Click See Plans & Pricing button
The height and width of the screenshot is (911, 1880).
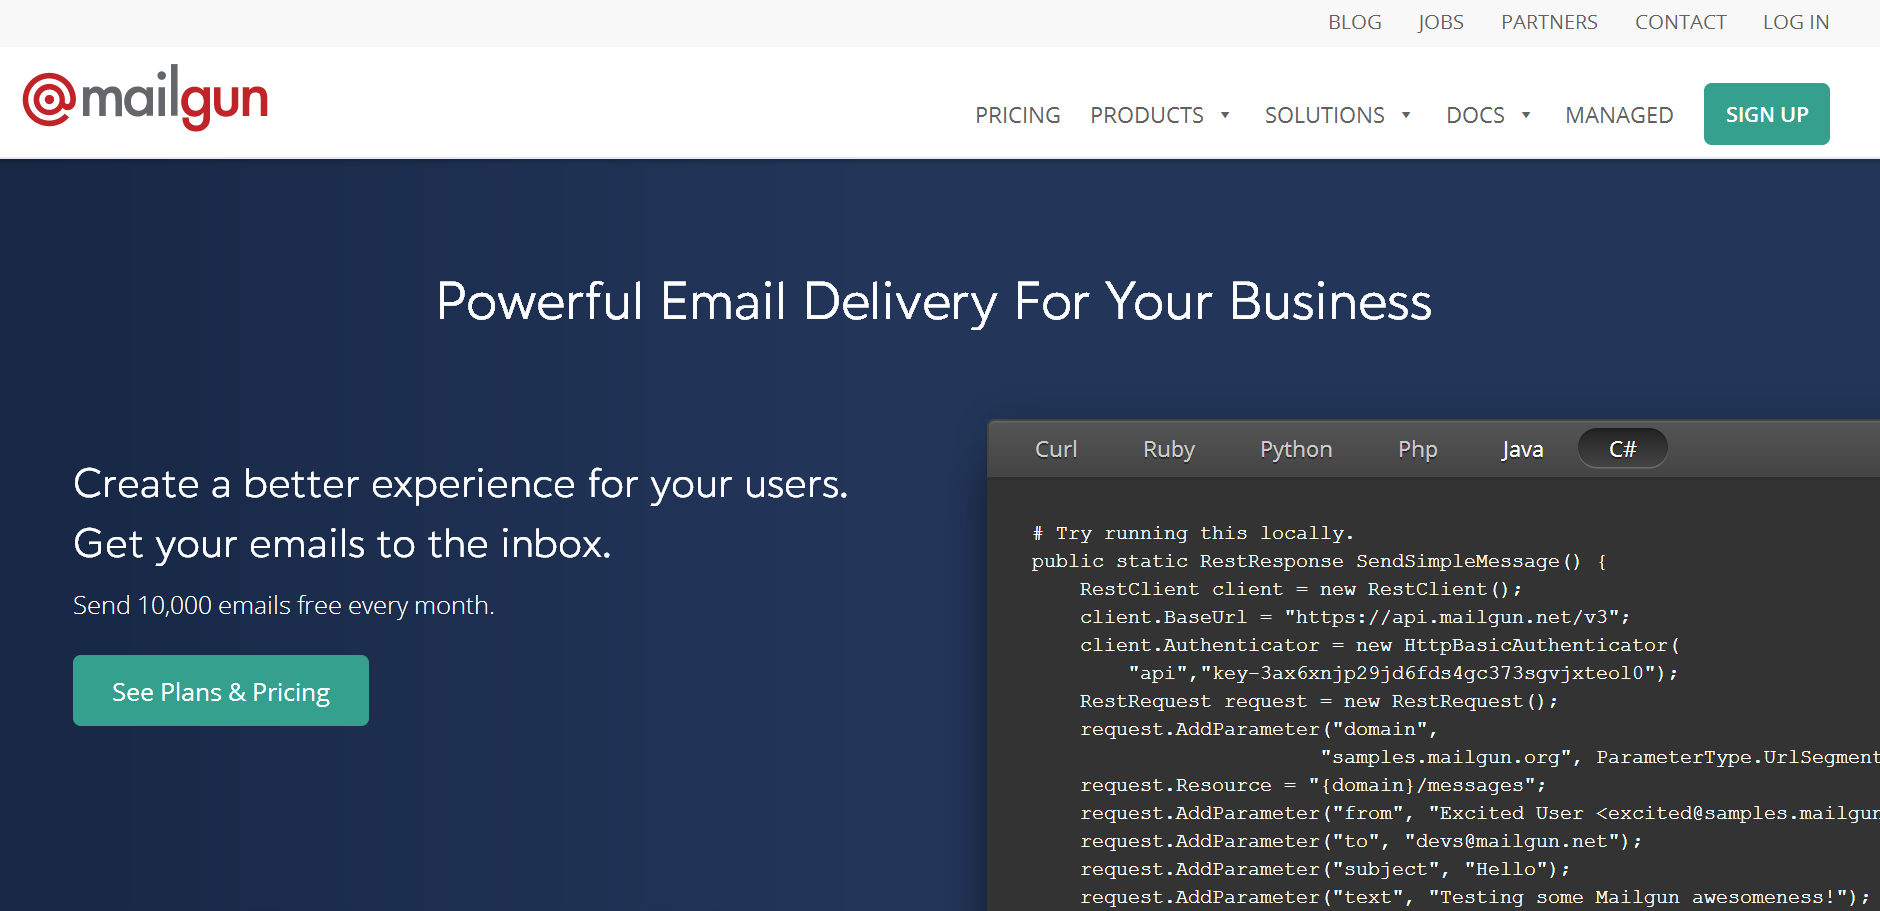coord(221,691)
